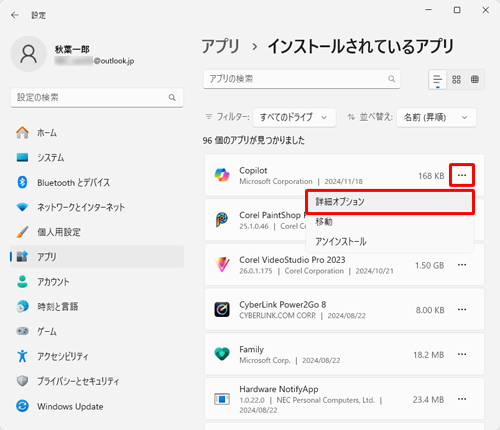Open more options for Corel VideoStudio Pro
This screenshot has height=430, width=500.
click(462, 265)
